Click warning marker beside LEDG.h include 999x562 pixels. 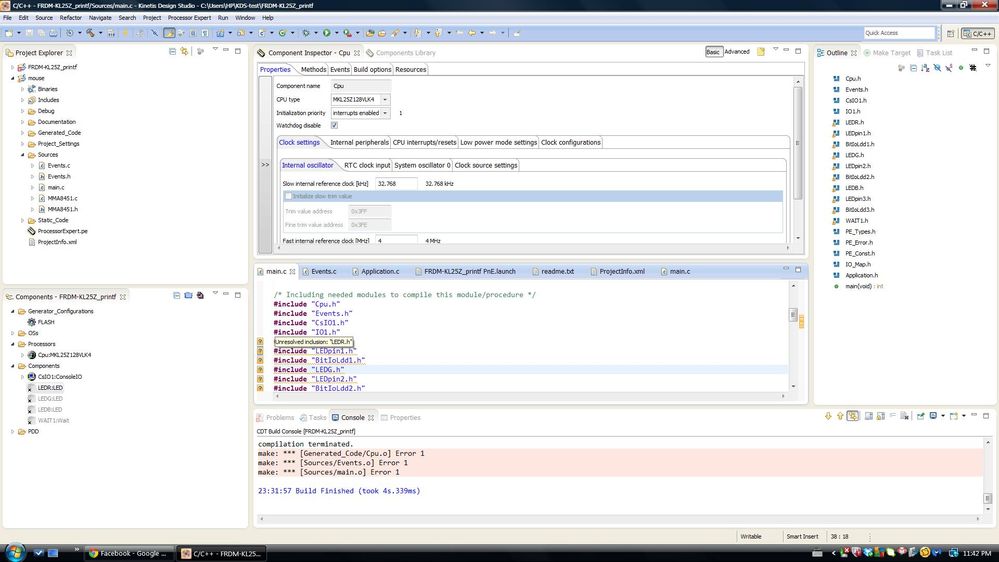[x=260, y=370]
